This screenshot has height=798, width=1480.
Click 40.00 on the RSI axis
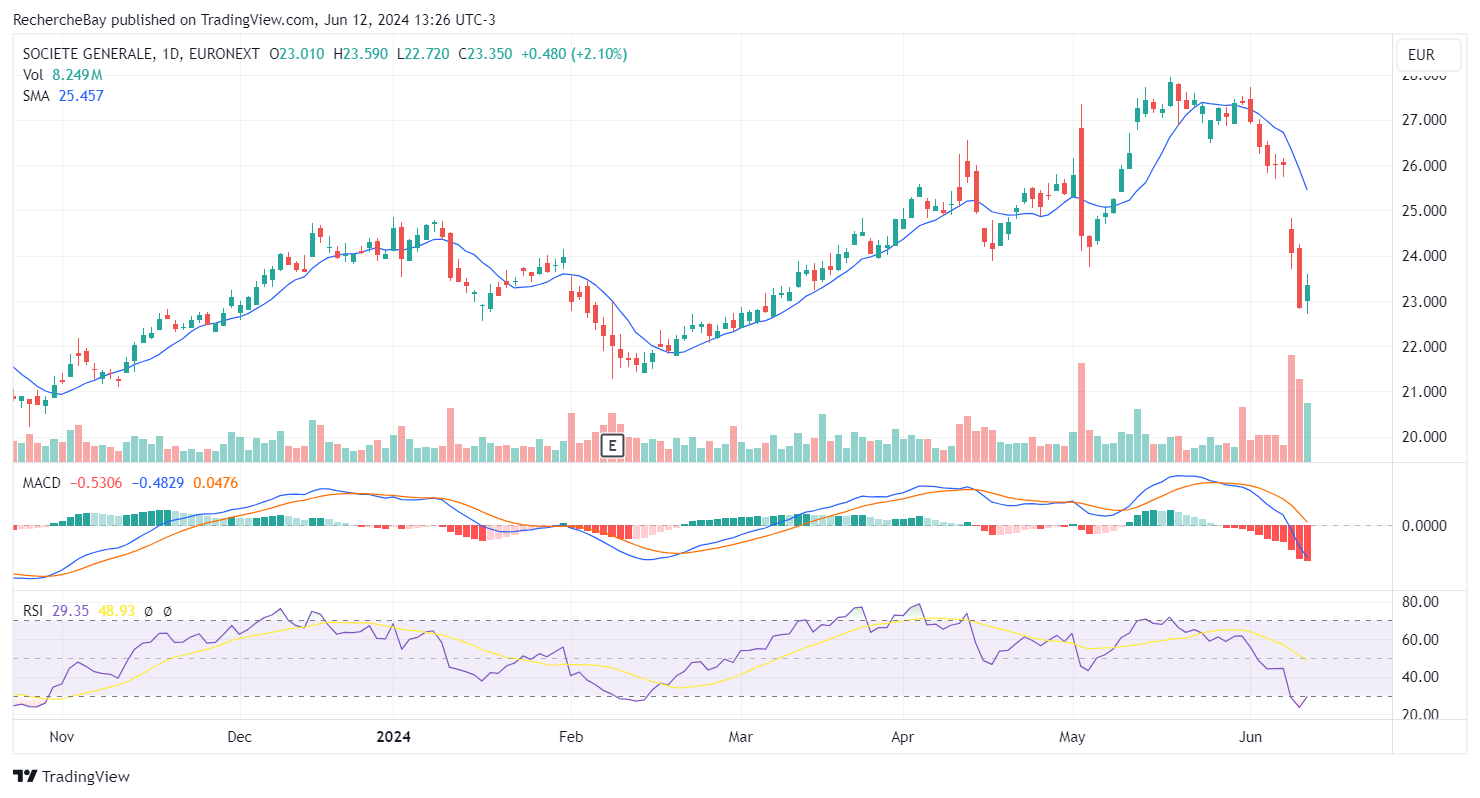click(1421, 677)
